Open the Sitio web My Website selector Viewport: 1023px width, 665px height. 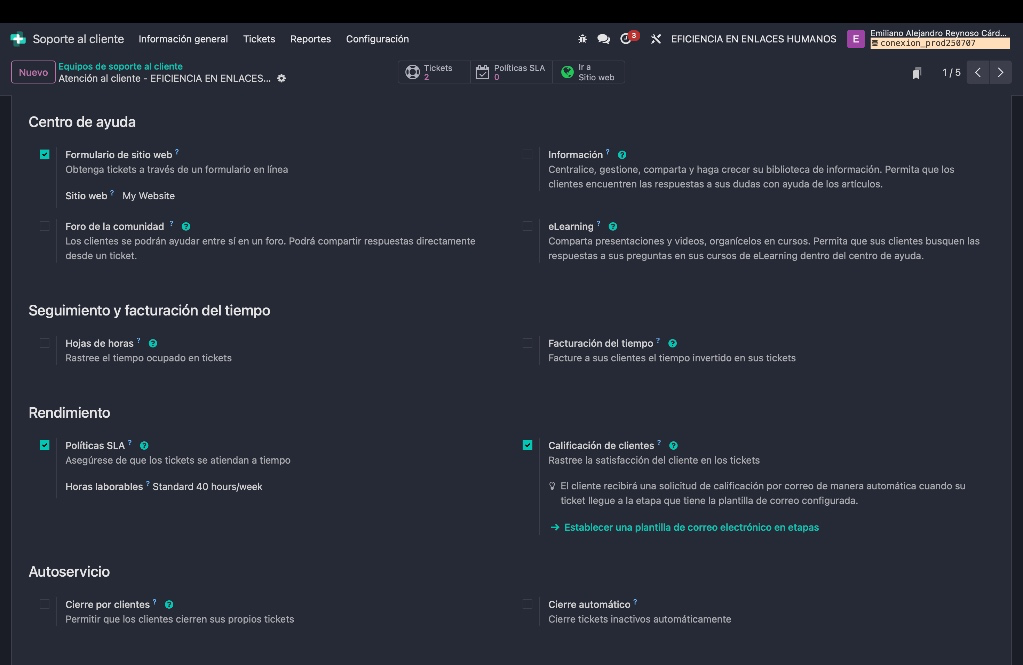click(149, 196)
